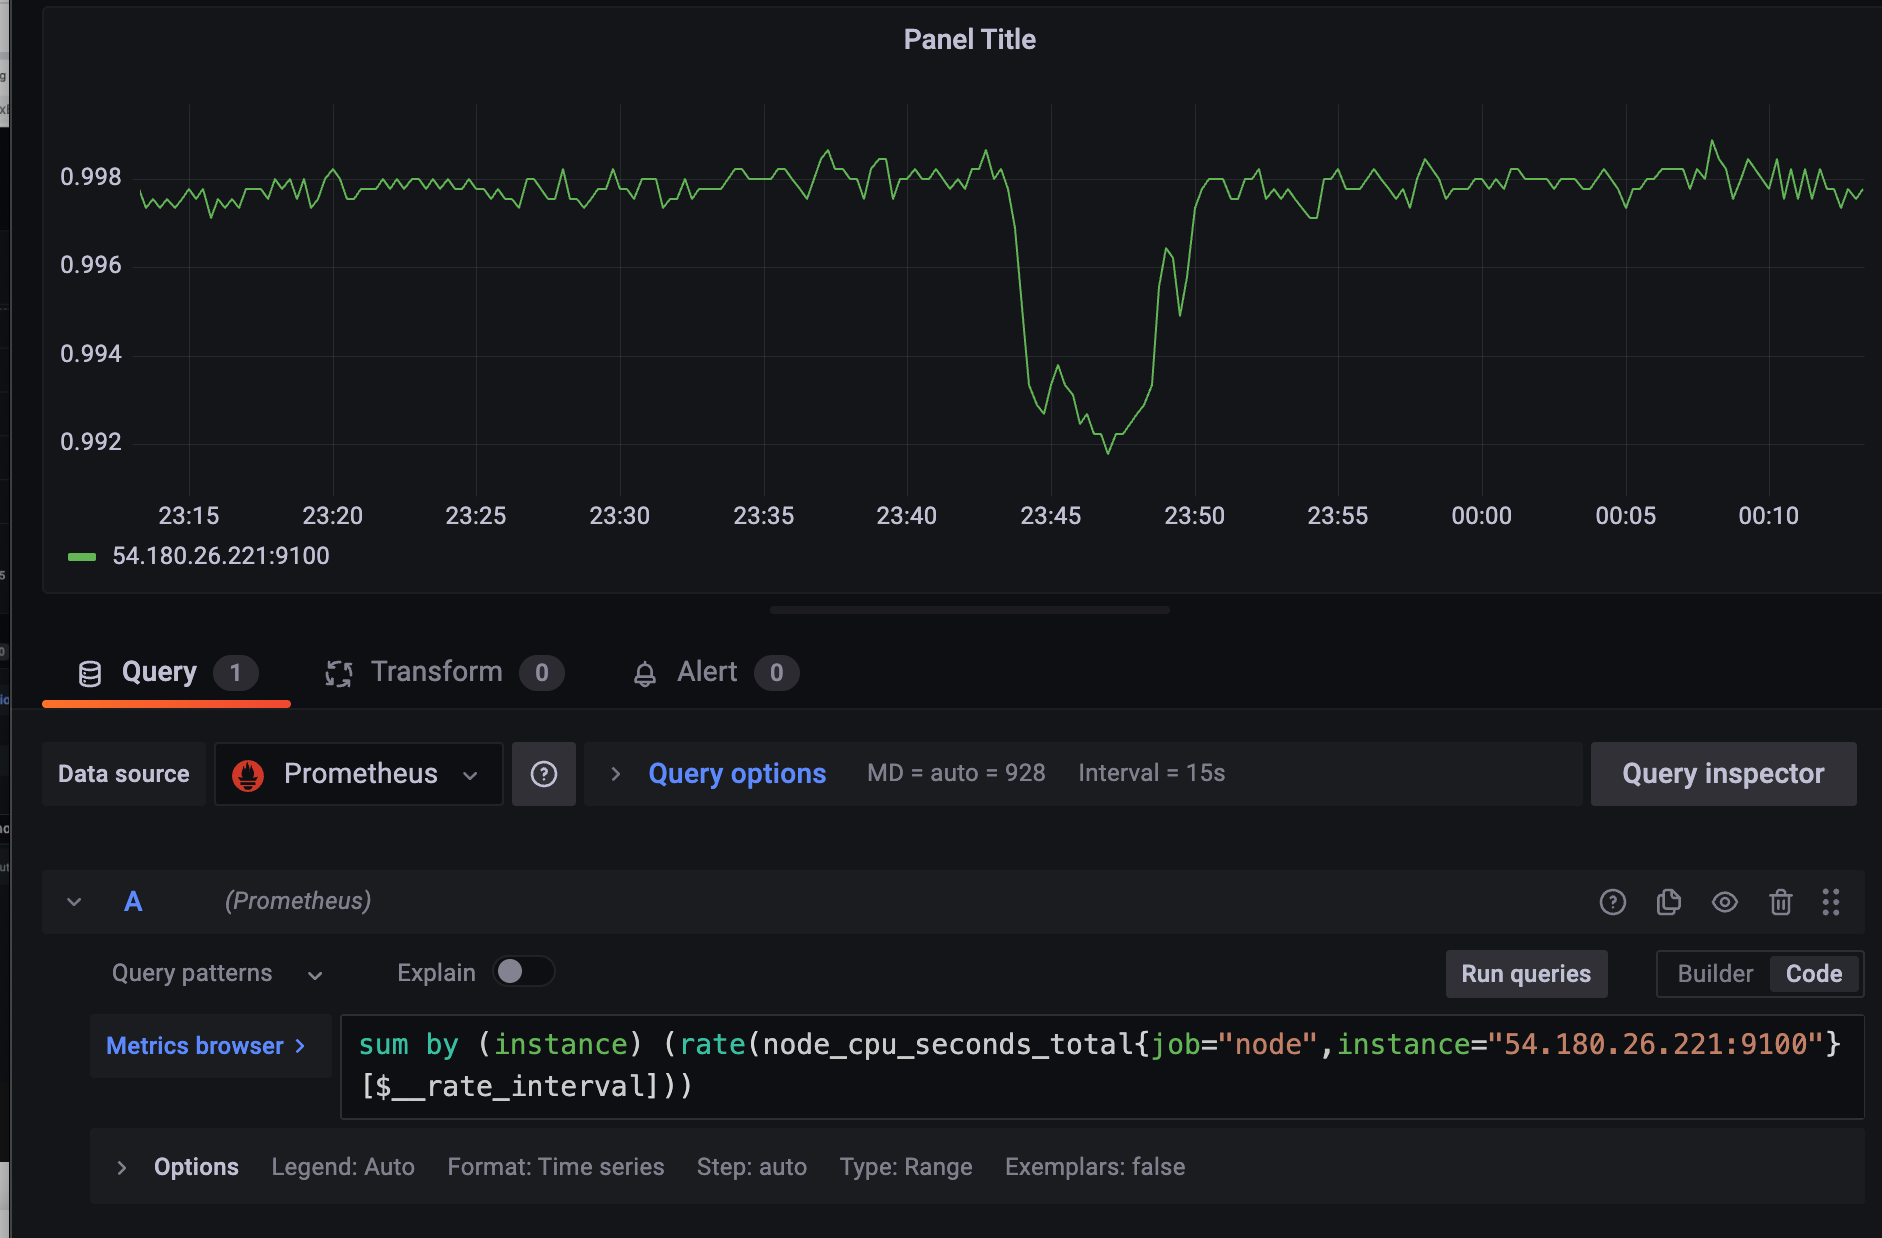Open the data source help icon

click(x=544, y=774)
